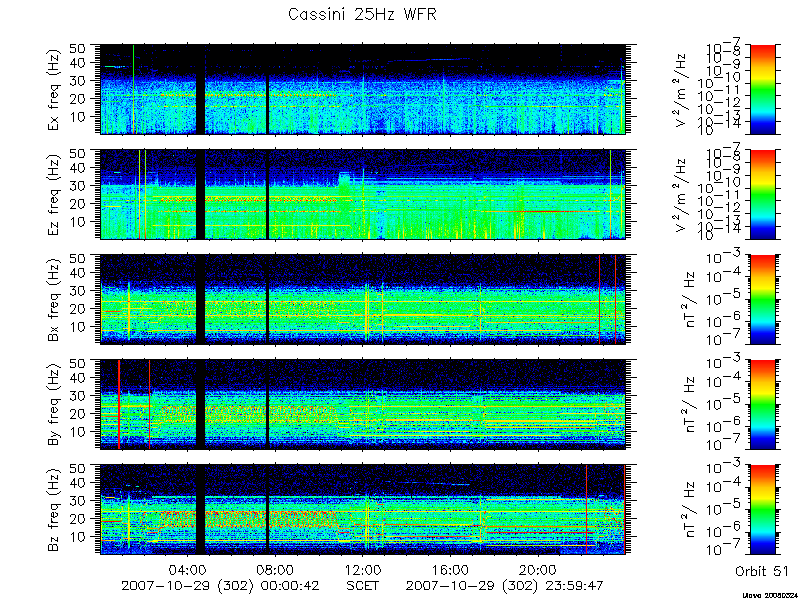
Task: Click the nT²/Hz unit label beside Bz colorbar
Action: 689,510
